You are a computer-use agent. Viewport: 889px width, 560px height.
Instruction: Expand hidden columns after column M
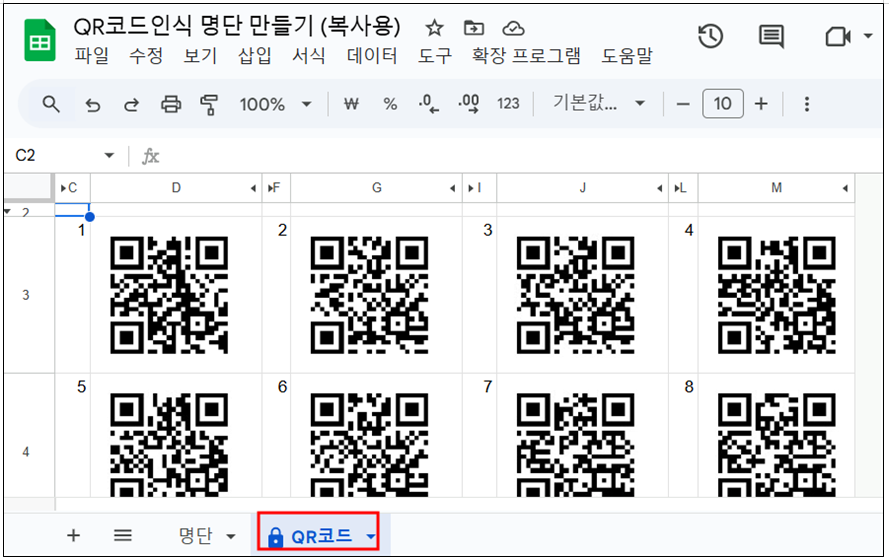[x=845, y=188]
